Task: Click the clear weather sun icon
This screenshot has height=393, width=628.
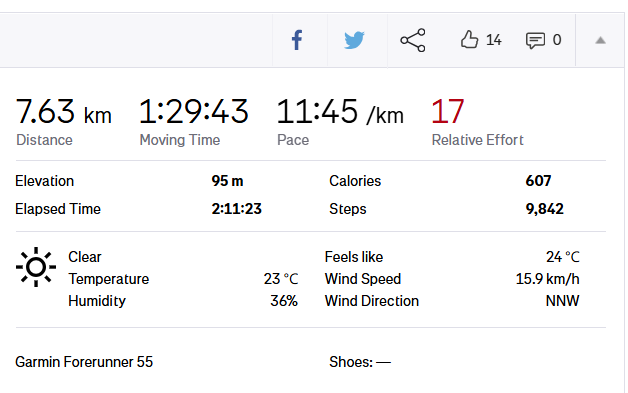Action: click(36, 267)
